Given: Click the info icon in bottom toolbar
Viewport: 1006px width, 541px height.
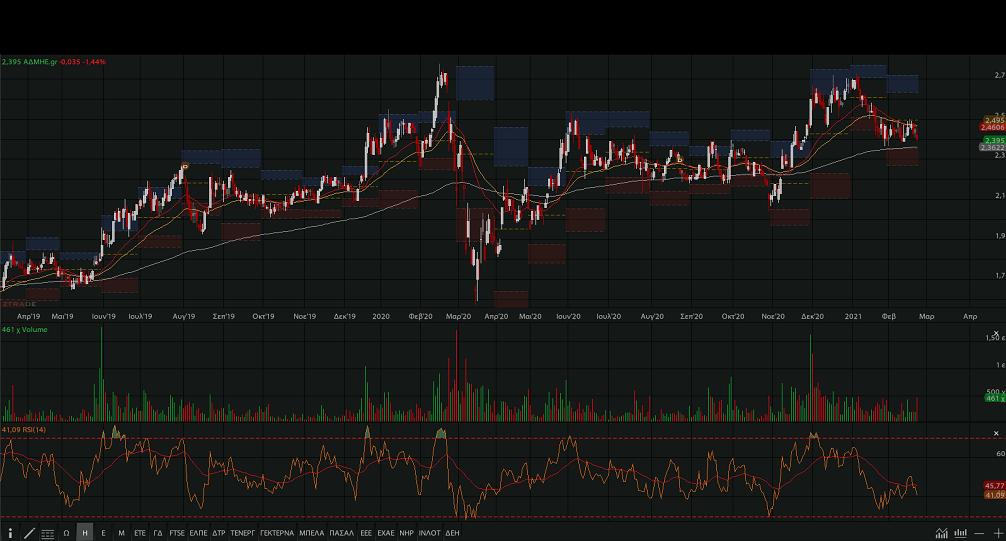Looking at the screenshot, I should pos(11,533).
